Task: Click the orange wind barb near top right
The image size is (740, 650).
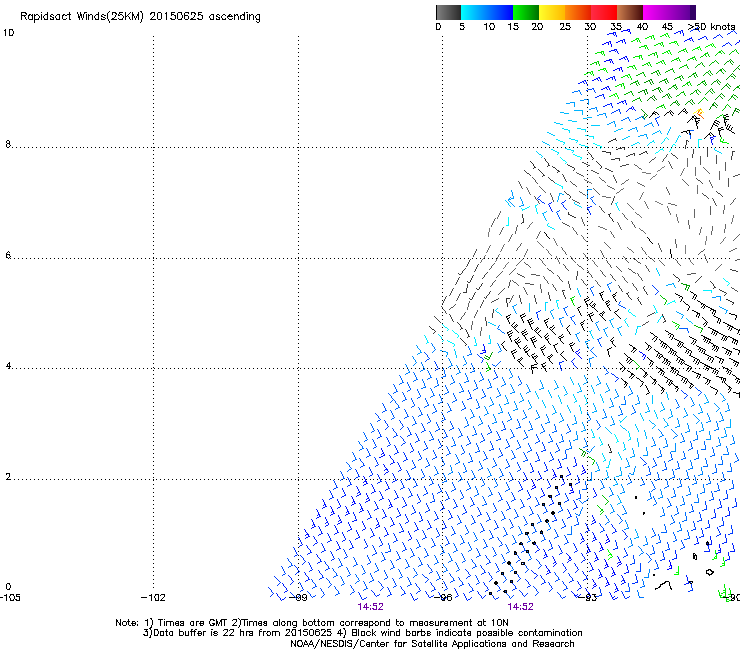Action: [699, 113]
